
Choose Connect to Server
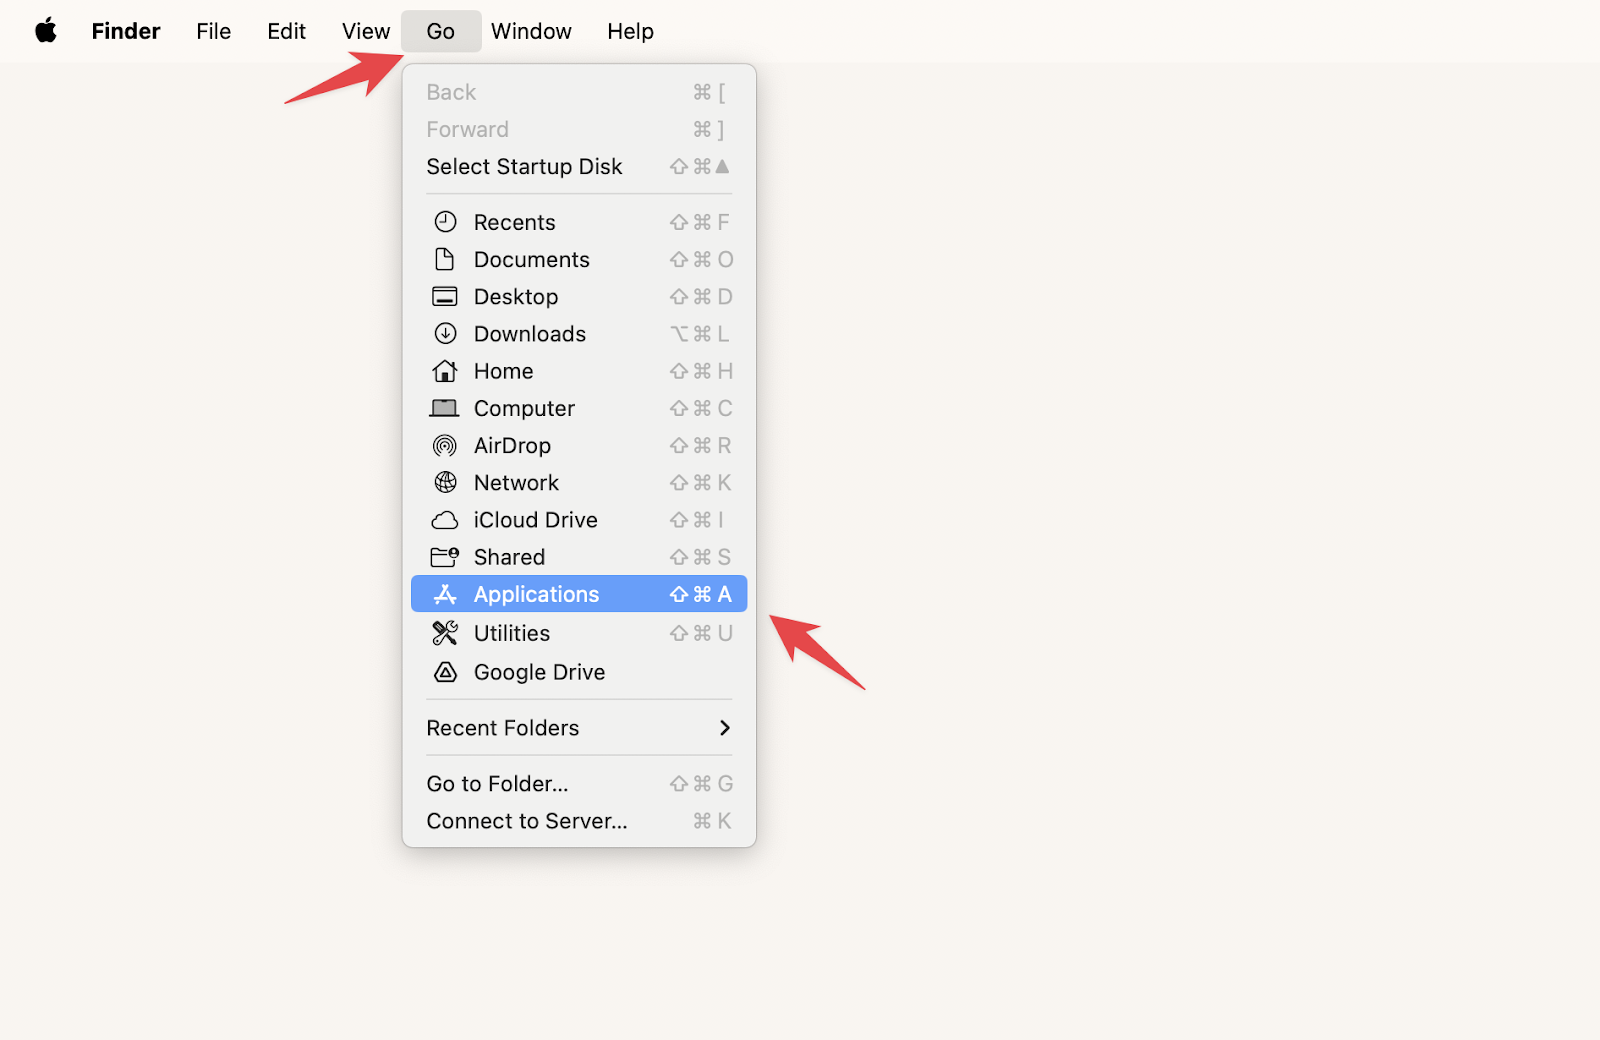[x=527, y=820]
